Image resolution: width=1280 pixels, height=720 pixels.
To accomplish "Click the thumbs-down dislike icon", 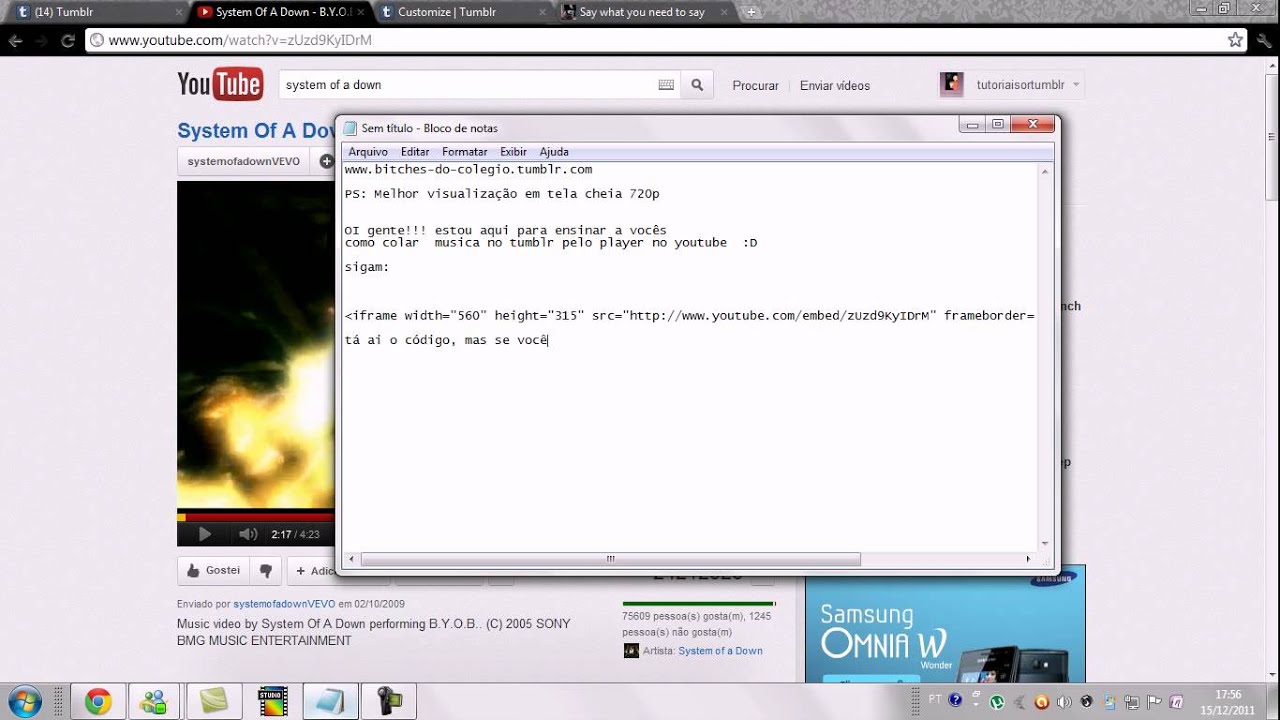I will pos(266,570).
